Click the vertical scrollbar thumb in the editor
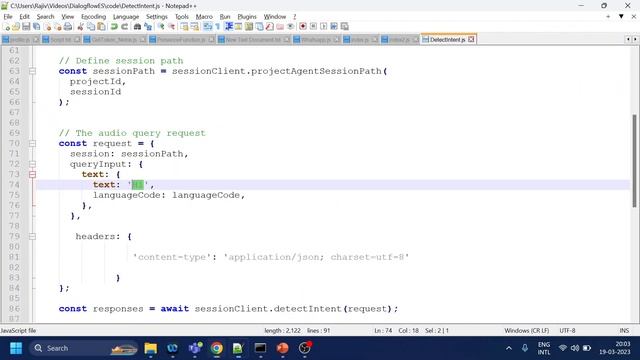This screenshot has width=640, height=360. click(634, 161)
